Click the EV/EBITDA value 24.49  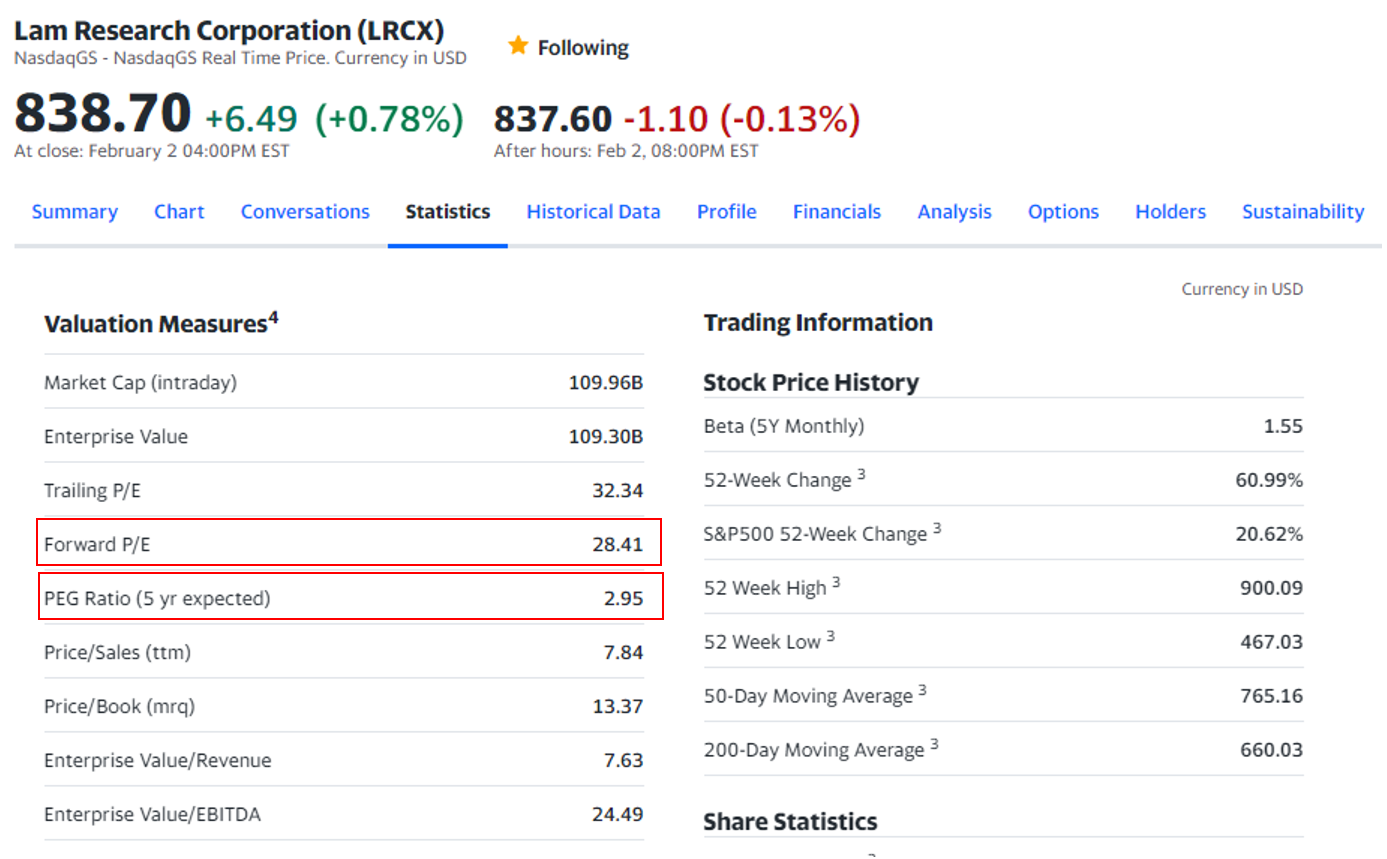pyautogui.click(x=617, y=814)
